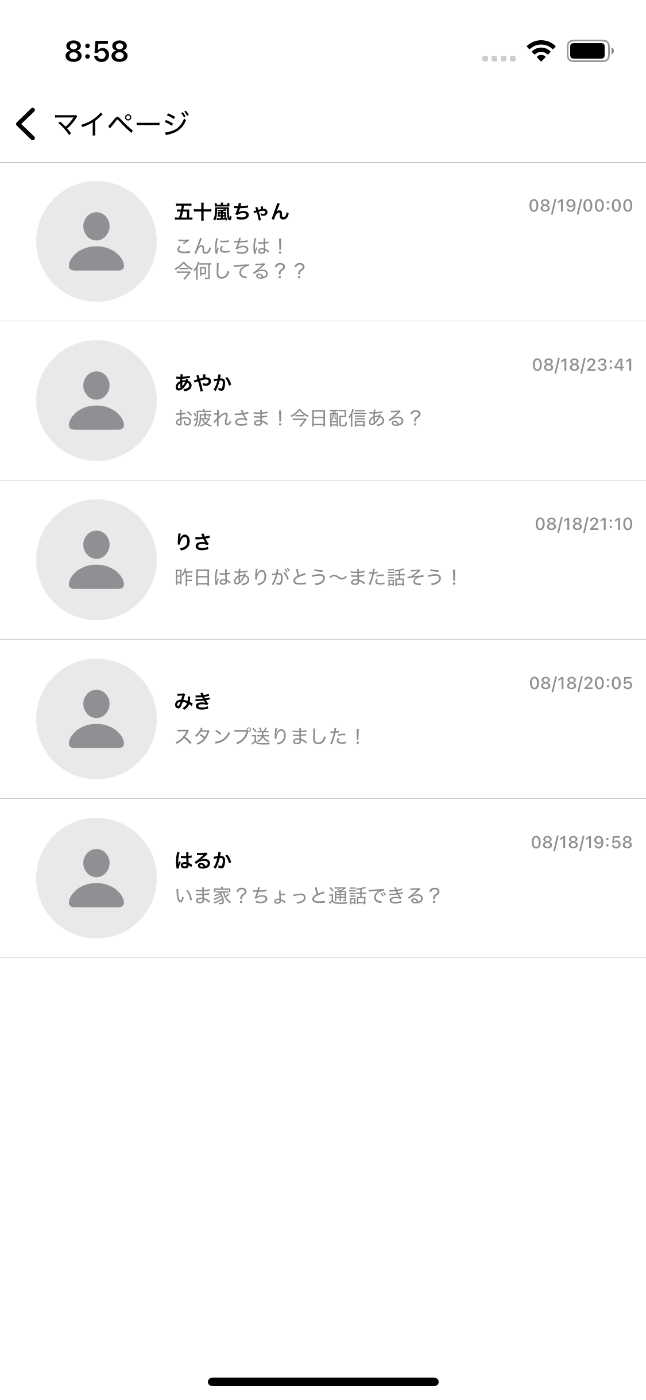Tap the back chevron arrow
Viewport: 646px width, 1400px height.
26,124
